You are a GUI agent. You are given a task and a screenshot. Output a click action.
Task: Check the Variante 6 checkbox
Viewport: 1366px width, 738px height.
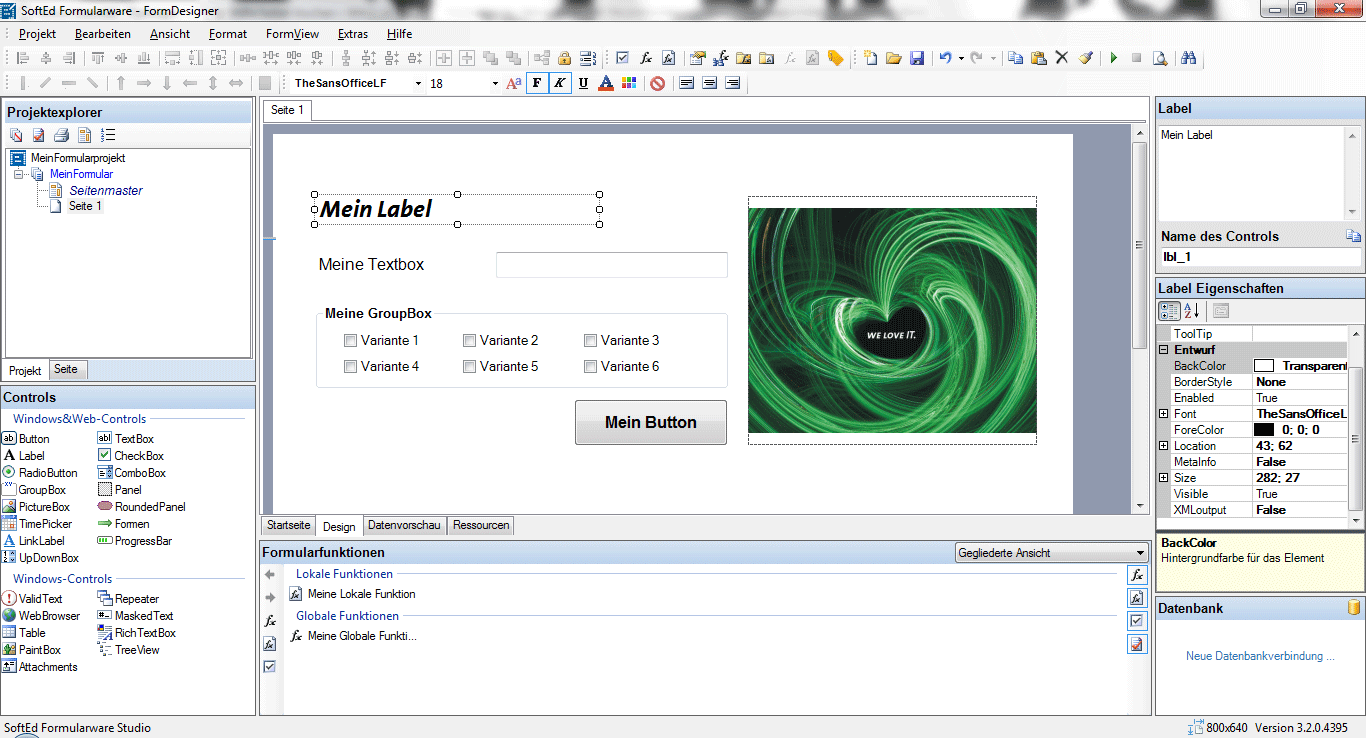pyautogui.click(x=591, y=366)
